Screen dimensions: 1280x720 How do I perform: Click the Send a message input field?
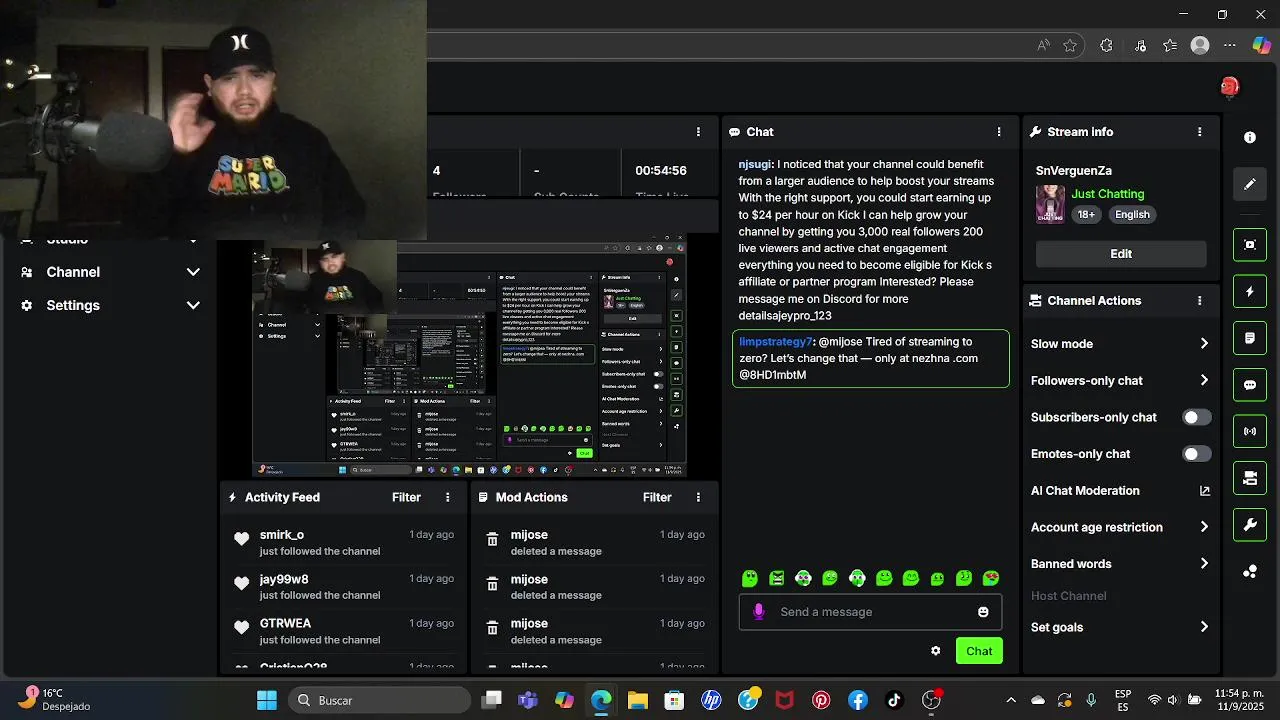point(870,612)
